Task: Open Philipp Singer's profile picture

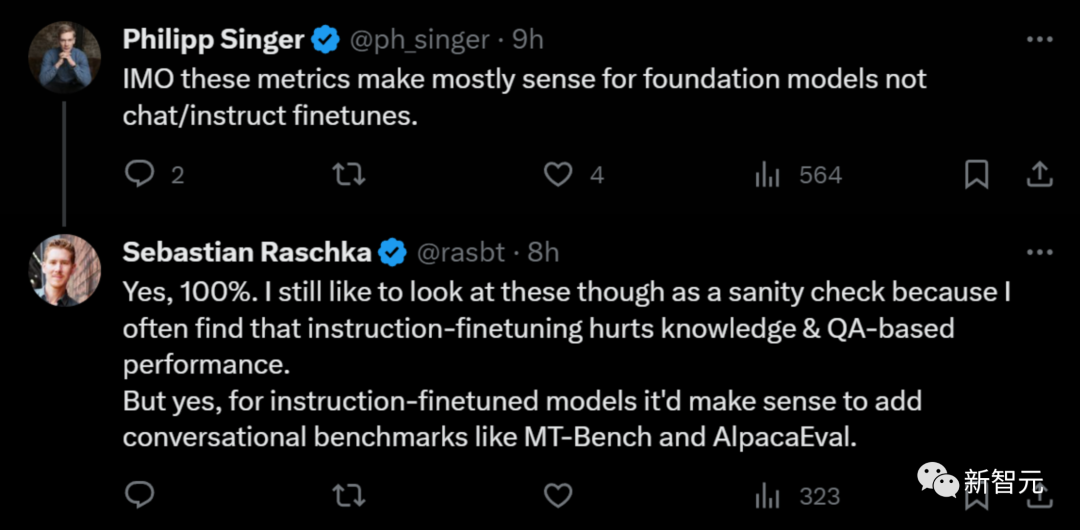Action: tap(64, 57)
